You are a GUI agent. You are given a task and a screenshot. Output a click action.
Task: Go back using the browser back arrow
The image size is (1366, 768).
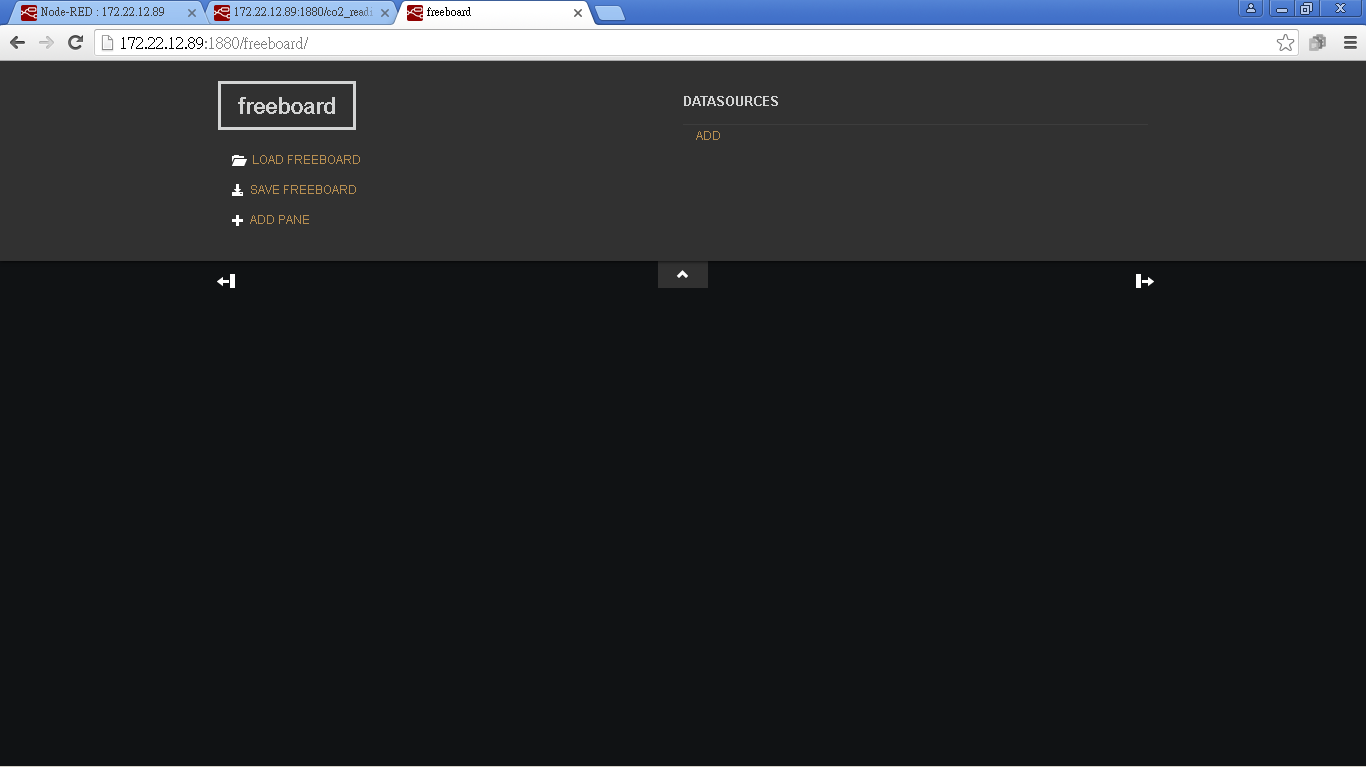tap(17, 42)
